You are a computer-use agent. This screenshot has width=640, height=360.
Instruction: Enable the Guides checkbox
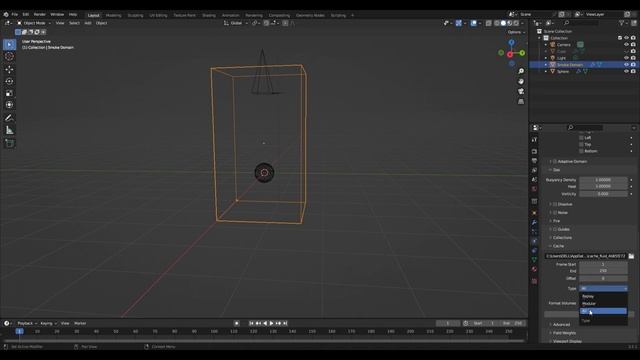pyautogui.click(x=555, y=229)
